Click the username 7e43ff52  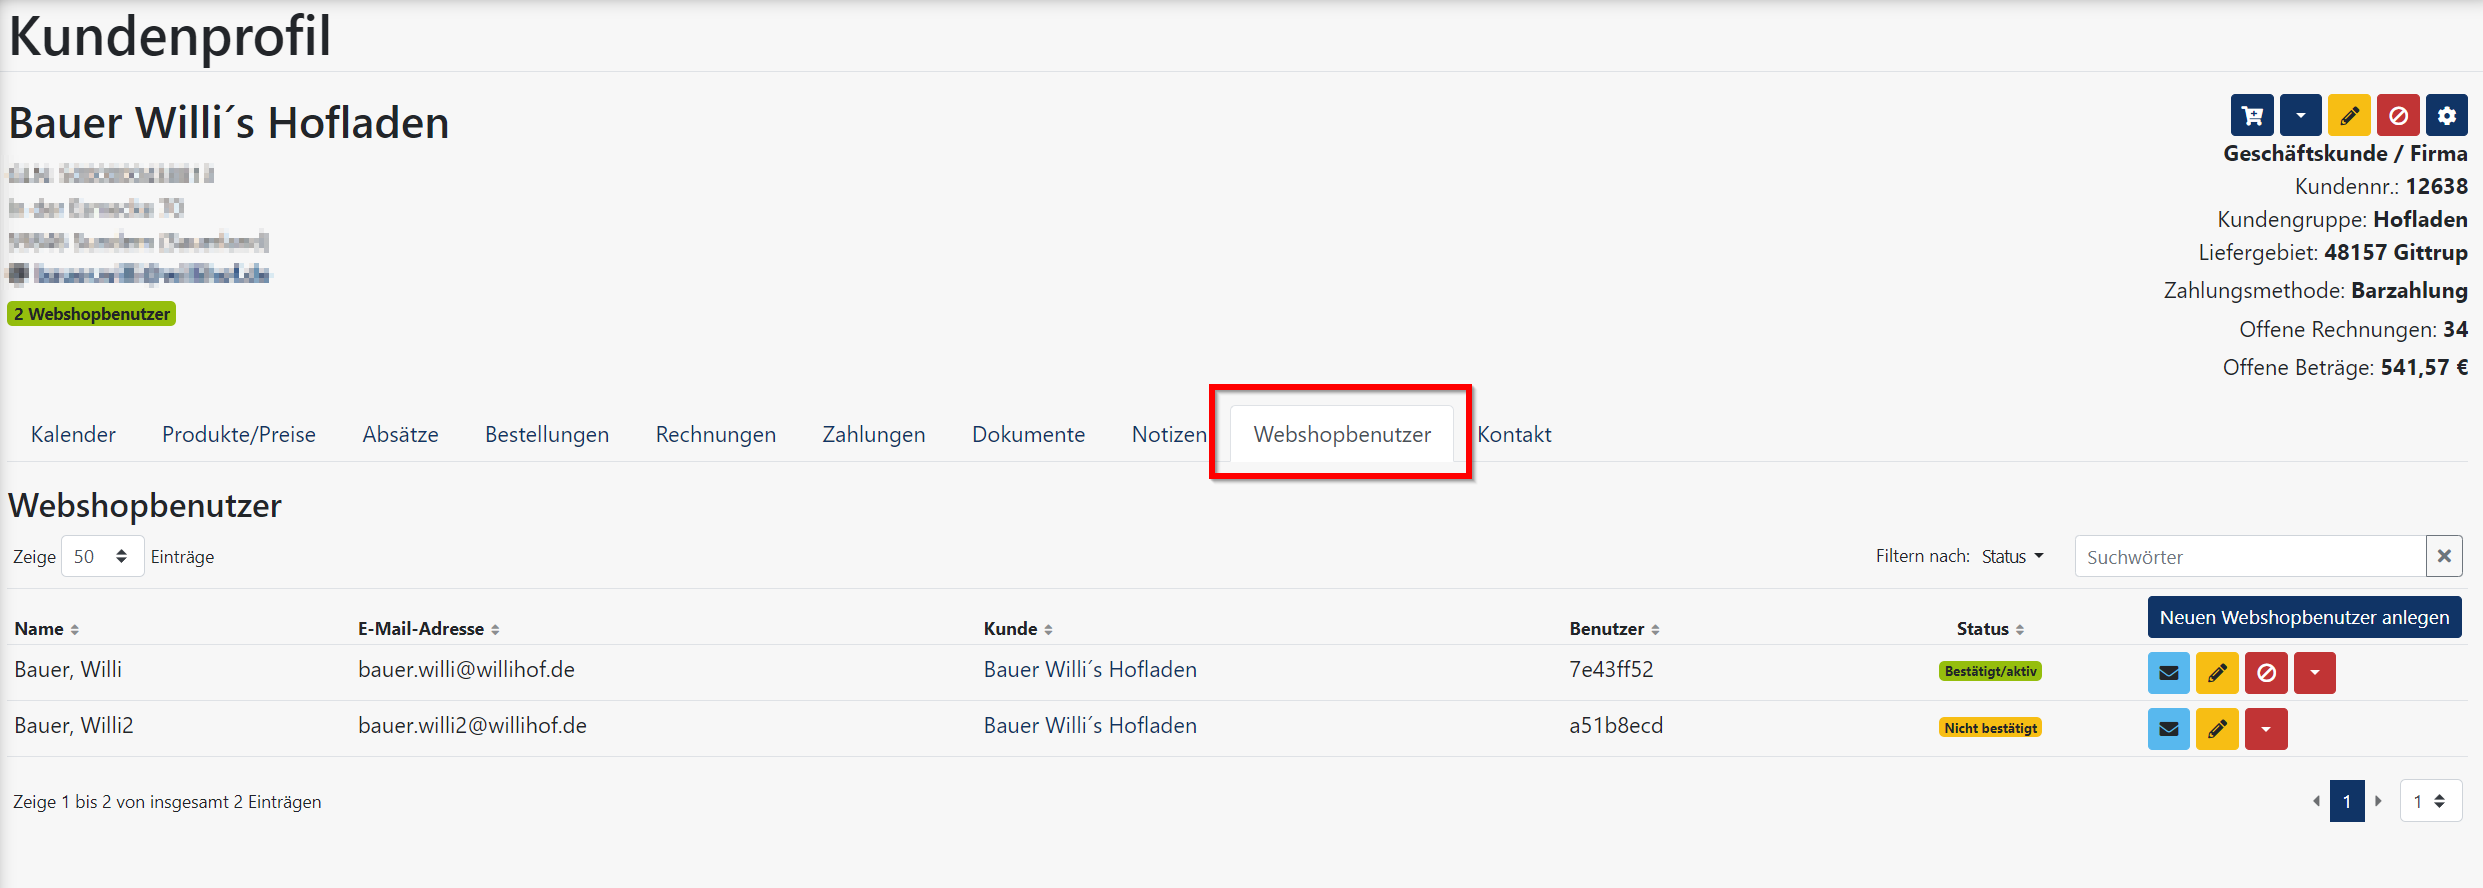[x=1611, y=669]
